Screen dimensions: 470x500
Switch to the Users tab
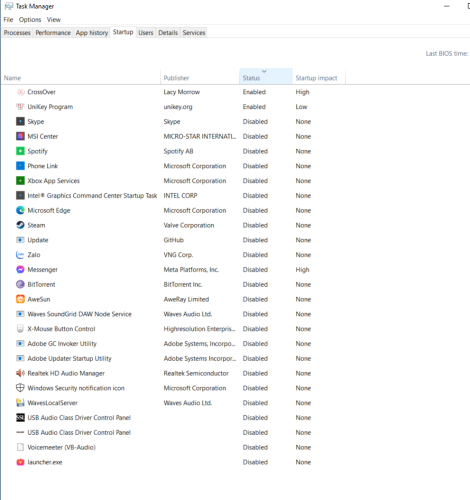[x=146, y=33]
